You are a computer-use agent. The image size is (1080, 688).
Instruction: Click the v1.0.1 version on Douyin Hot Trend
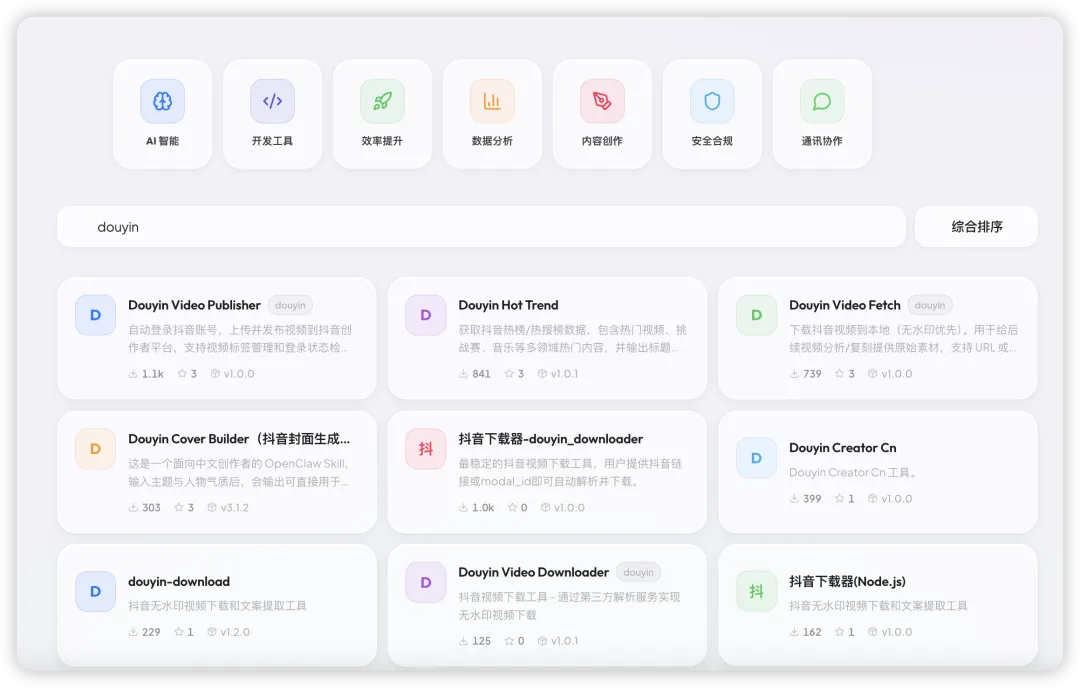point(565,374)
